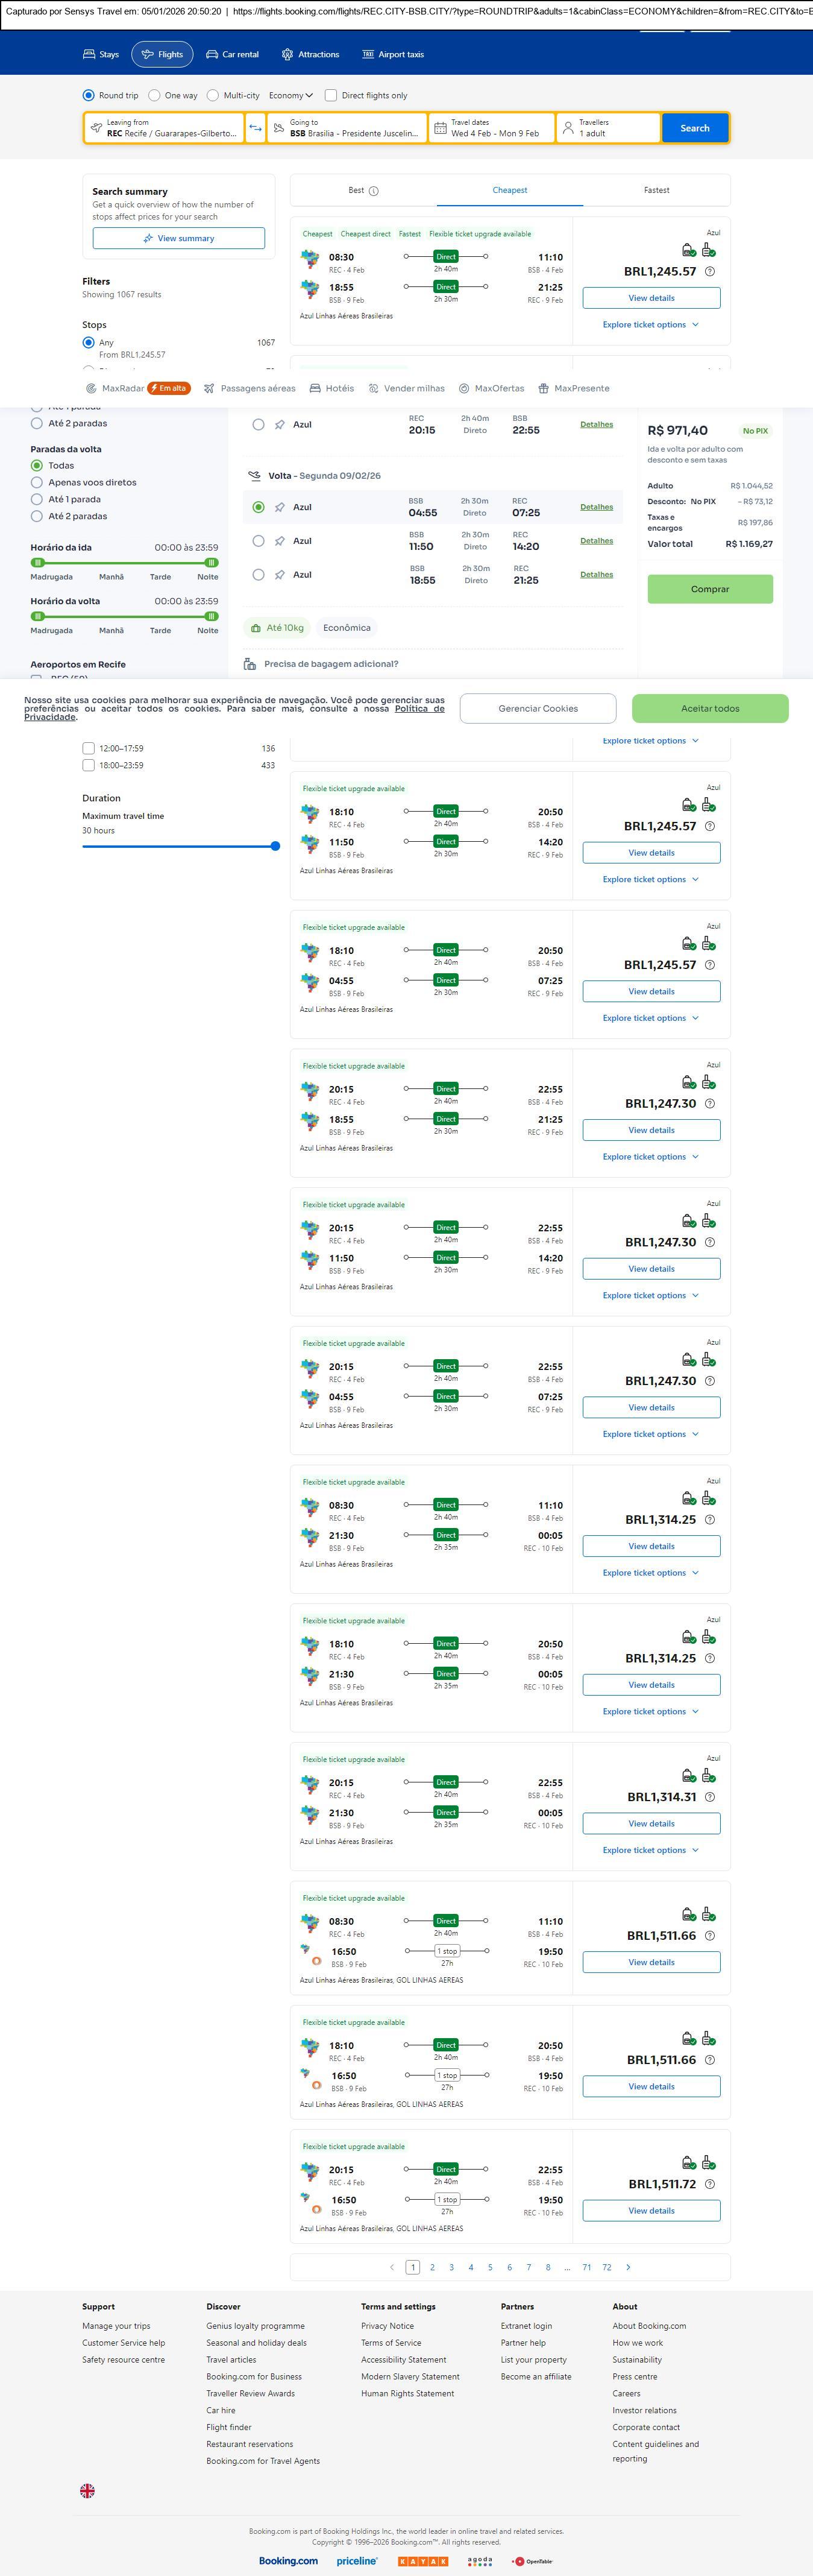Image resolution: width=813 pixels, height=2576 pixels.
Task: Click the MaxRadar icon in the navigation bar
Action: [x=91, y=389]
